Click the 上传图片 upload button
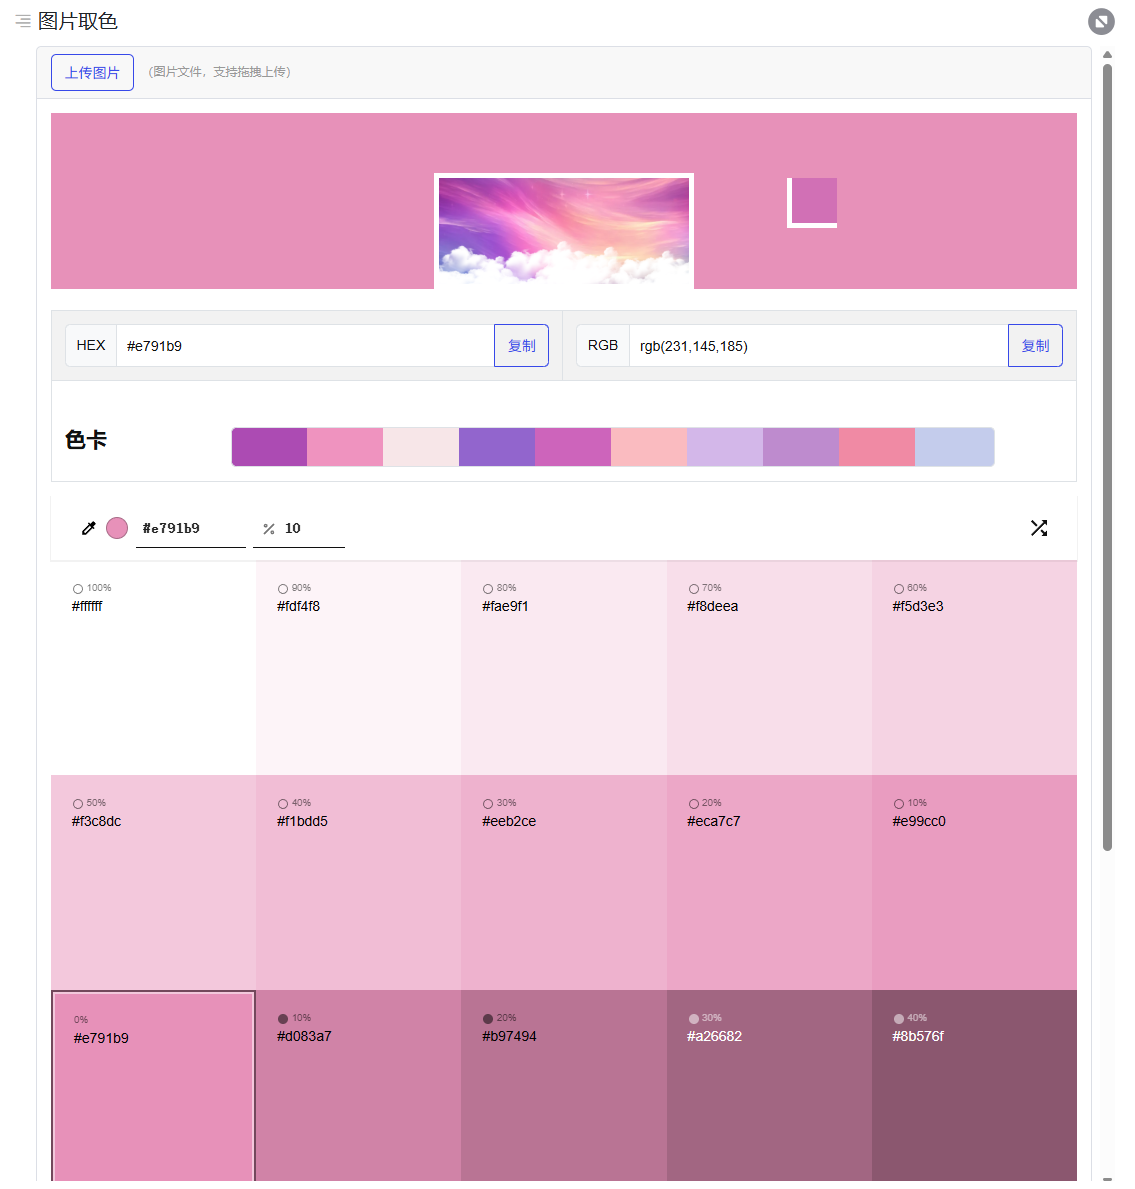The width and height of the screenshot is (1135, 1189). pyautogui.click(x=92, y=73)
